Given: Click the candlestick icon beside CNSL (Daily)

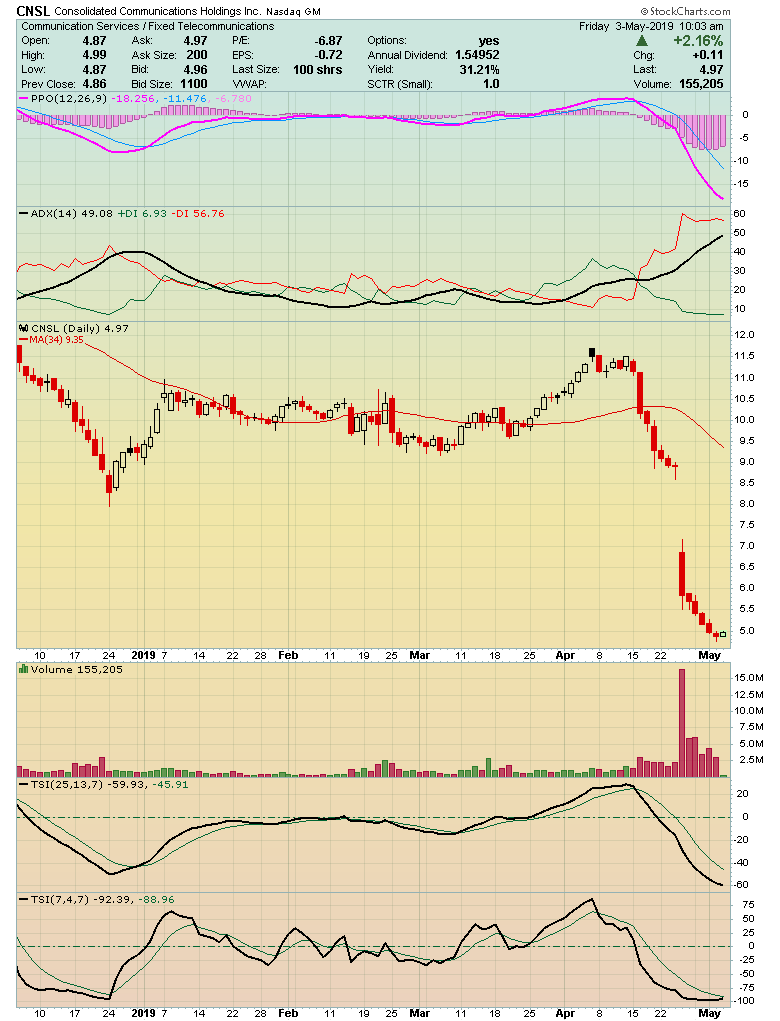Looking at the screenshot, I should tap(23, 328).
